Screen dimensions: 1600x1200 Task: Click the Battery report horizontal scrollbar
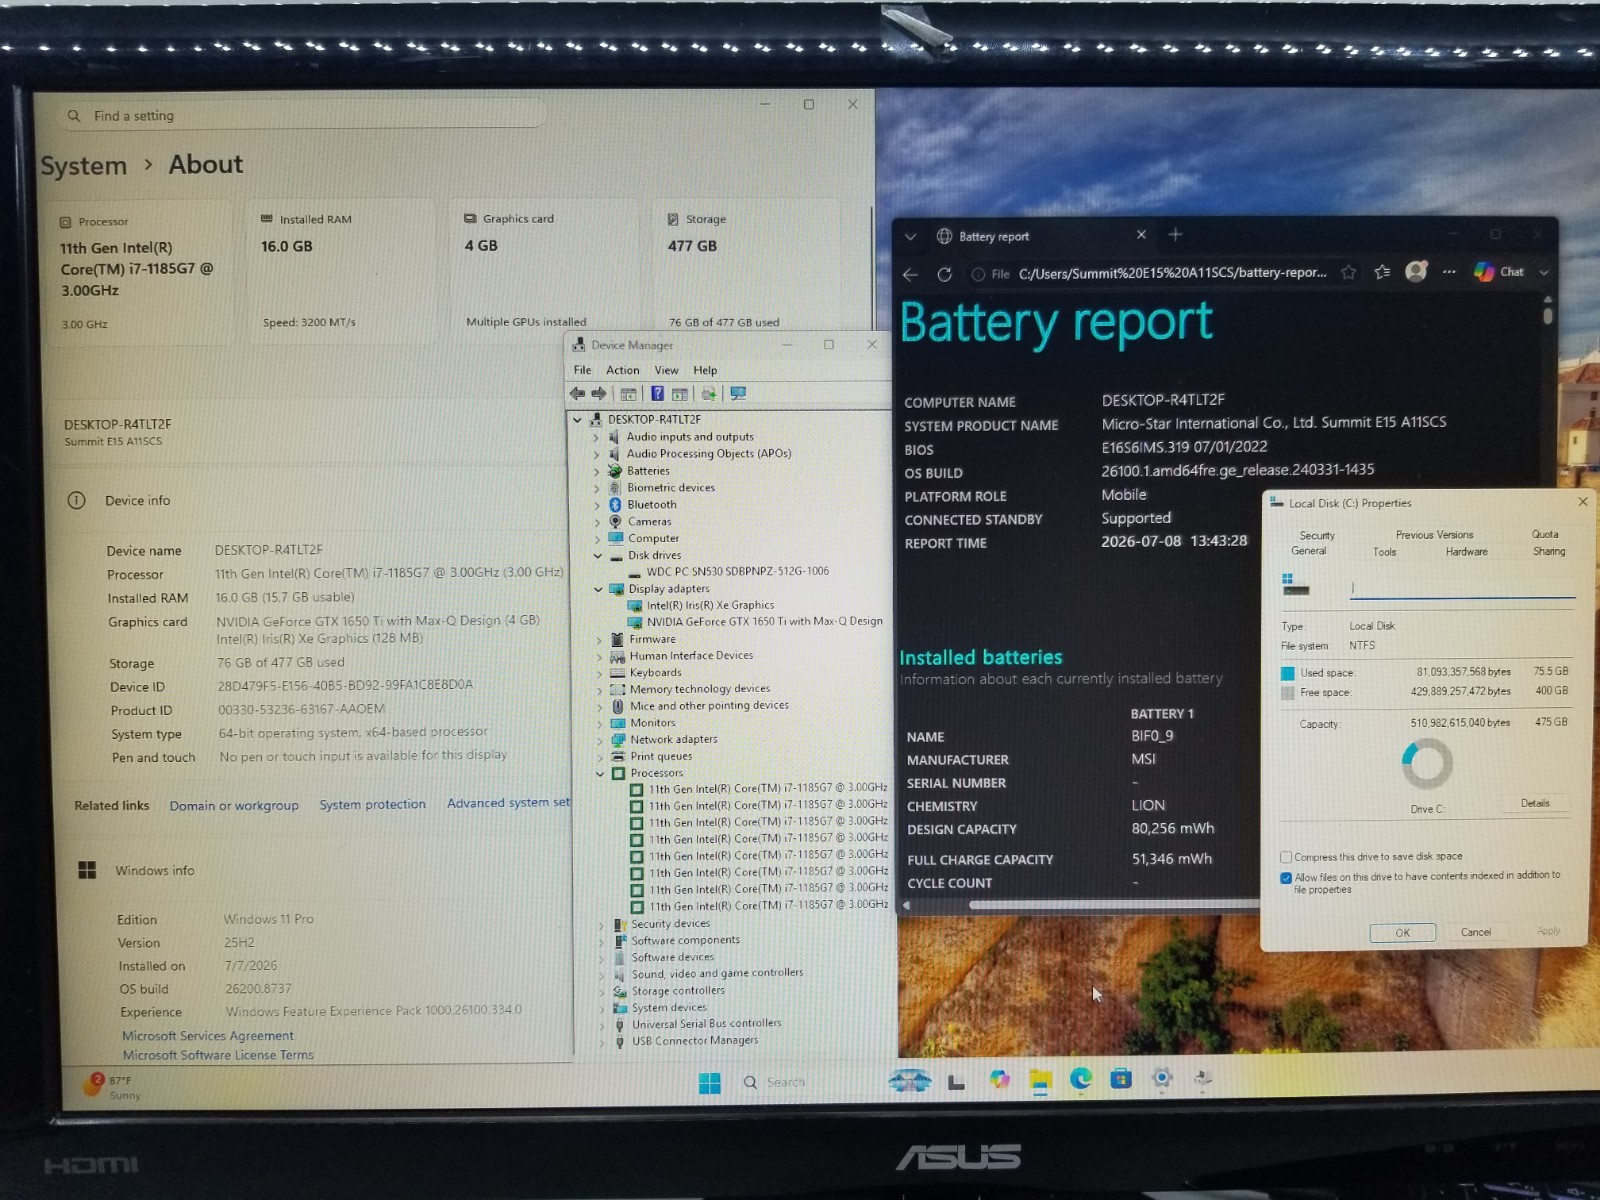point(1113,905)
